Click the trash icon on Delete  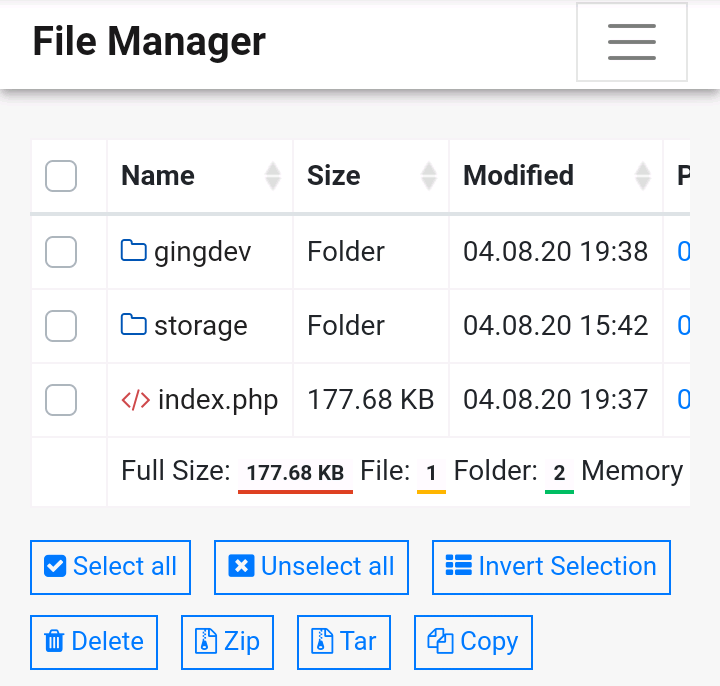coord(55,641)
